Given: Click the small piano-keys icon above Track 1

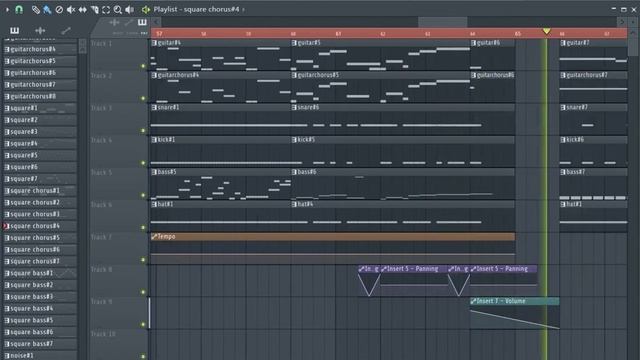Looking at the screenshot, I should tap(142, 22).
